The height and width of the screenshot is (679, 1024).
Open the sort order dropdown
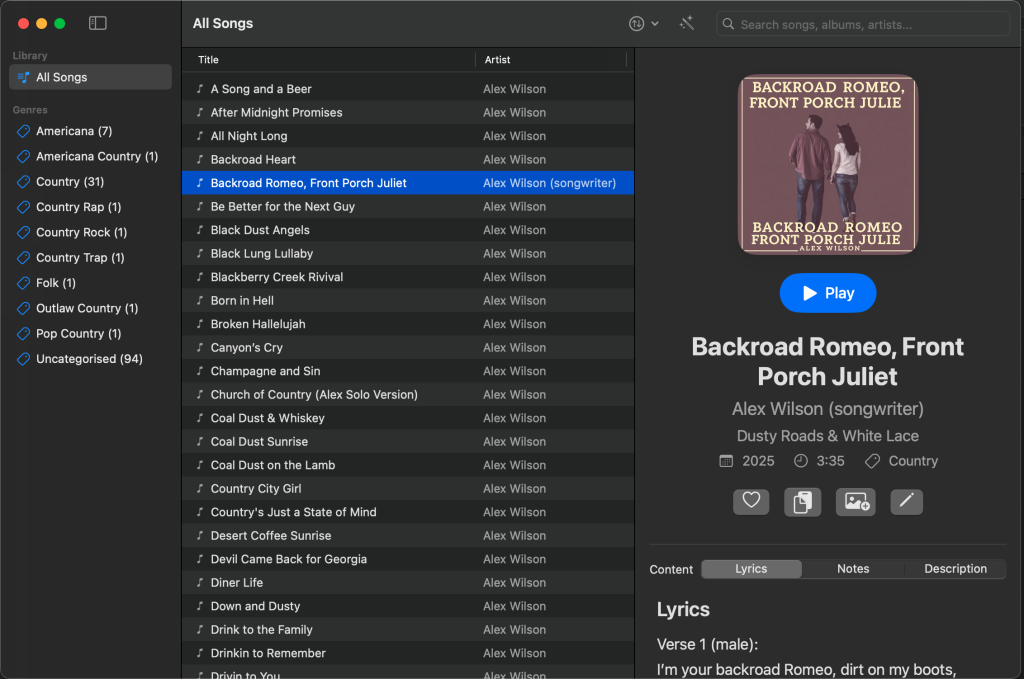644,24
